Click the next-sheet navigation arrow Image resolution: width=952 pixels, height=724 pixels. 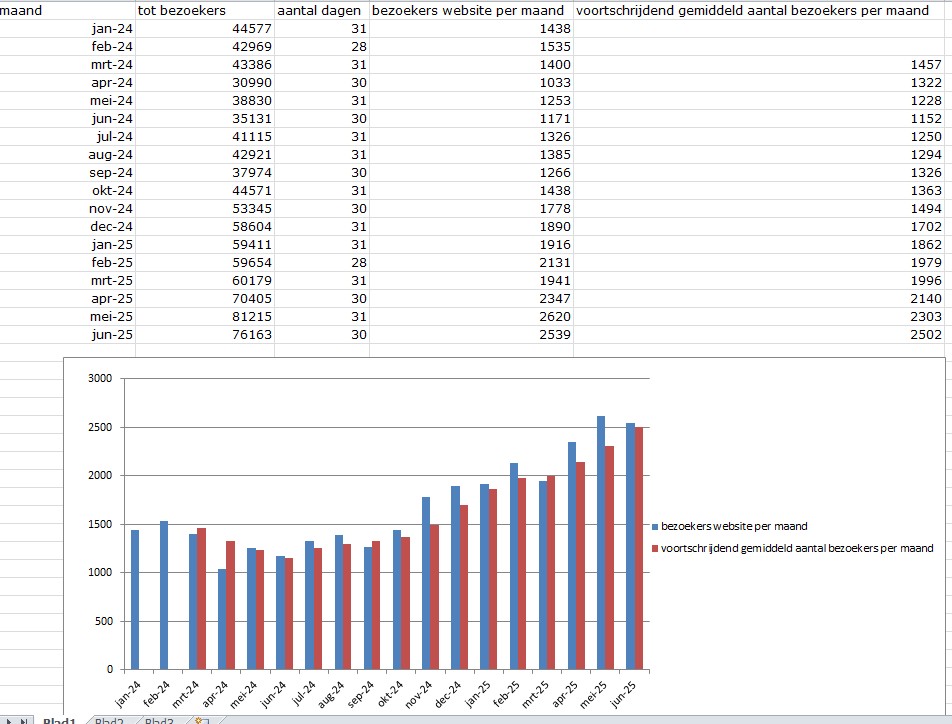[x=11, y=720]
